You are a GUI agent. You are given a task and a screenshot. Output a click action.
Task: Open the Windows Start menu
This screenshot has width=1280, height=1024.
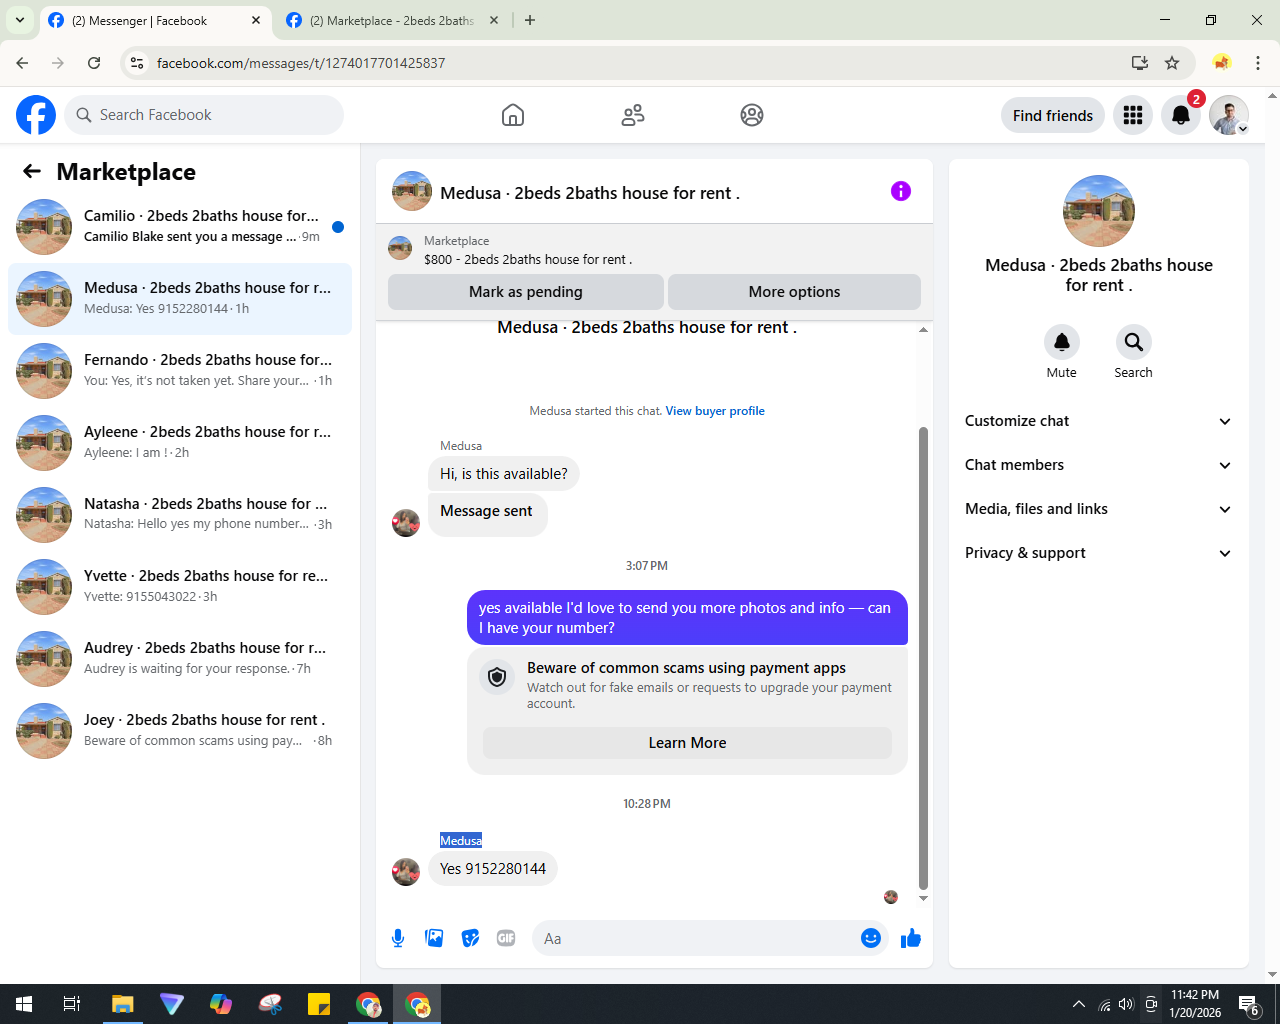point(24,1004)
